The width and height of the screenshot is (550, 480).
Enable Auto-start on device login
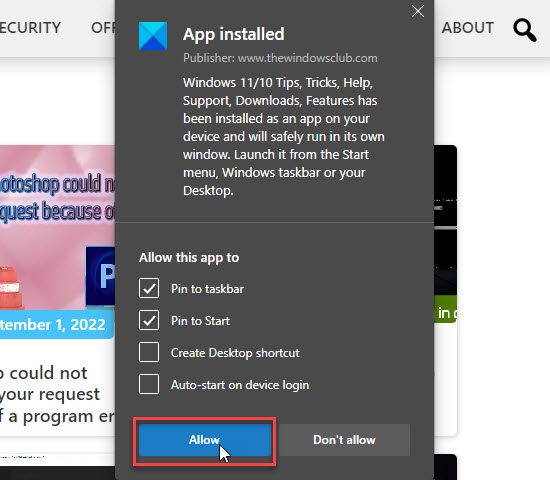pyautogui.click(x=149, y=384)
